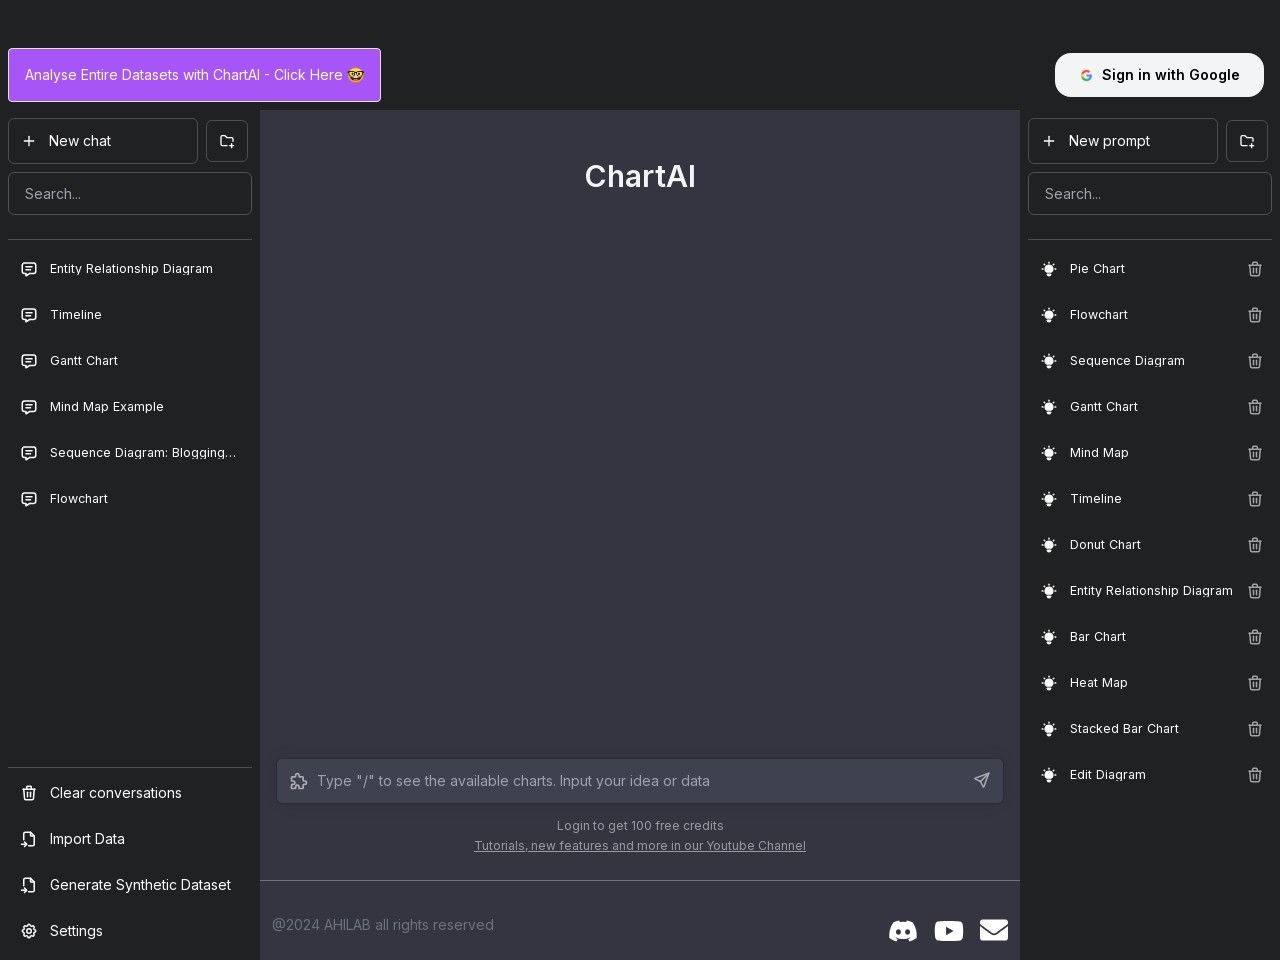Create a new chat folder

click(x=227, y=141)
